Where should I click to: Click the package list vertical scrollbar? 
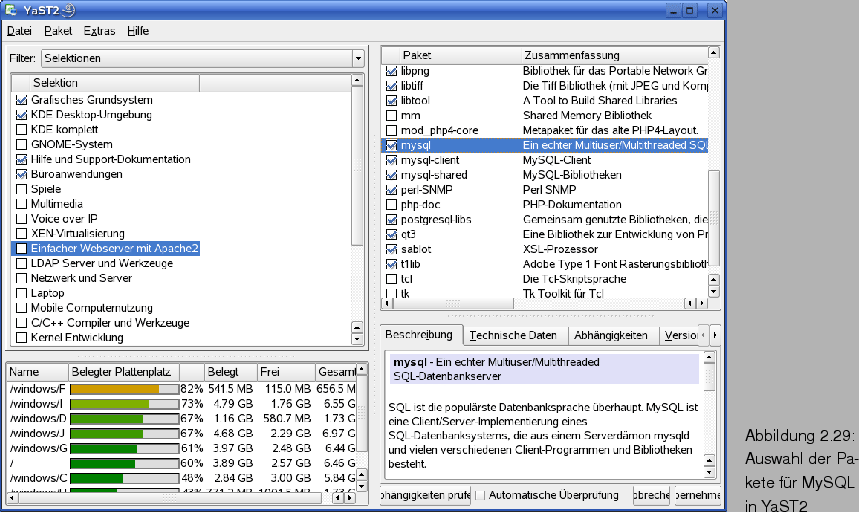pos(714,219)
